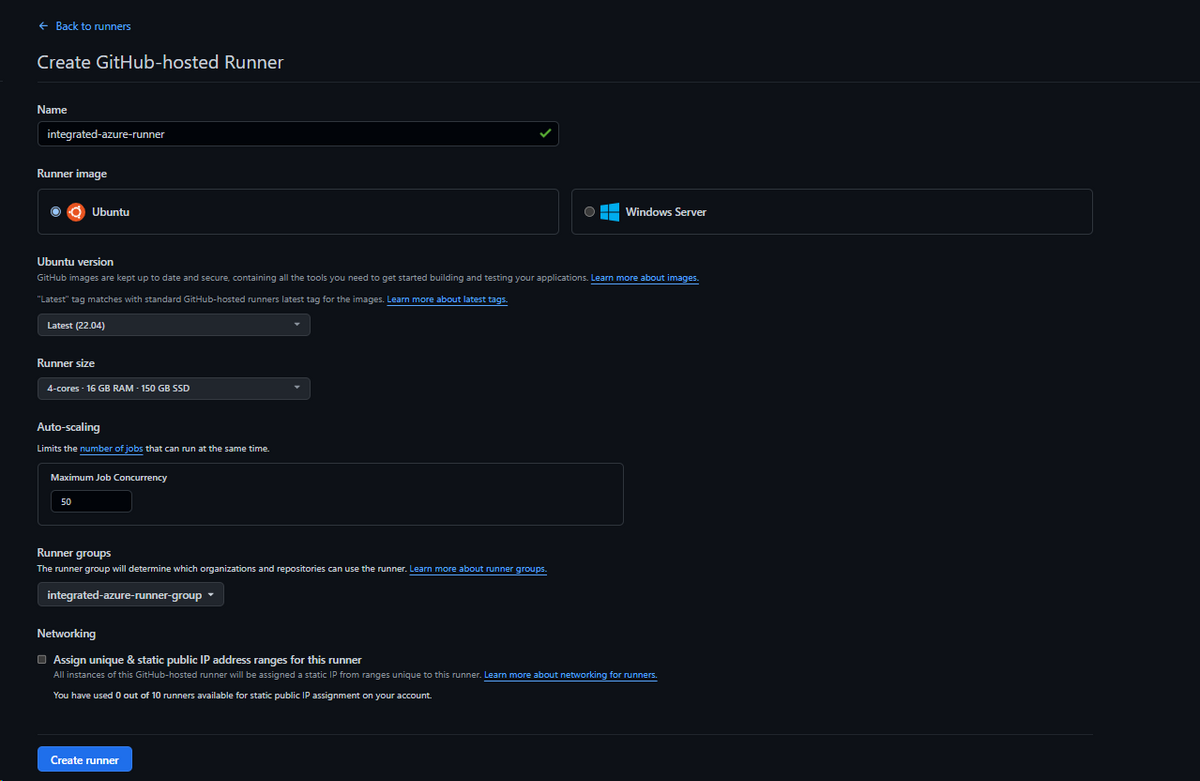1200x781 pixels.
Task: Click the Ubuntu logo icon
Action: (76, 212)
